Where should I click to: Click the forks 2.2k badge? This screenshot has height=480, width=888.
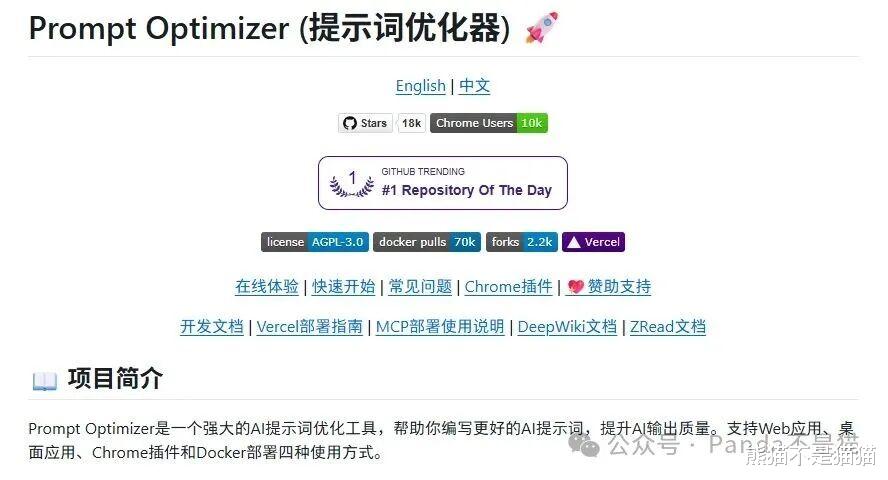(x=522, y=242)
